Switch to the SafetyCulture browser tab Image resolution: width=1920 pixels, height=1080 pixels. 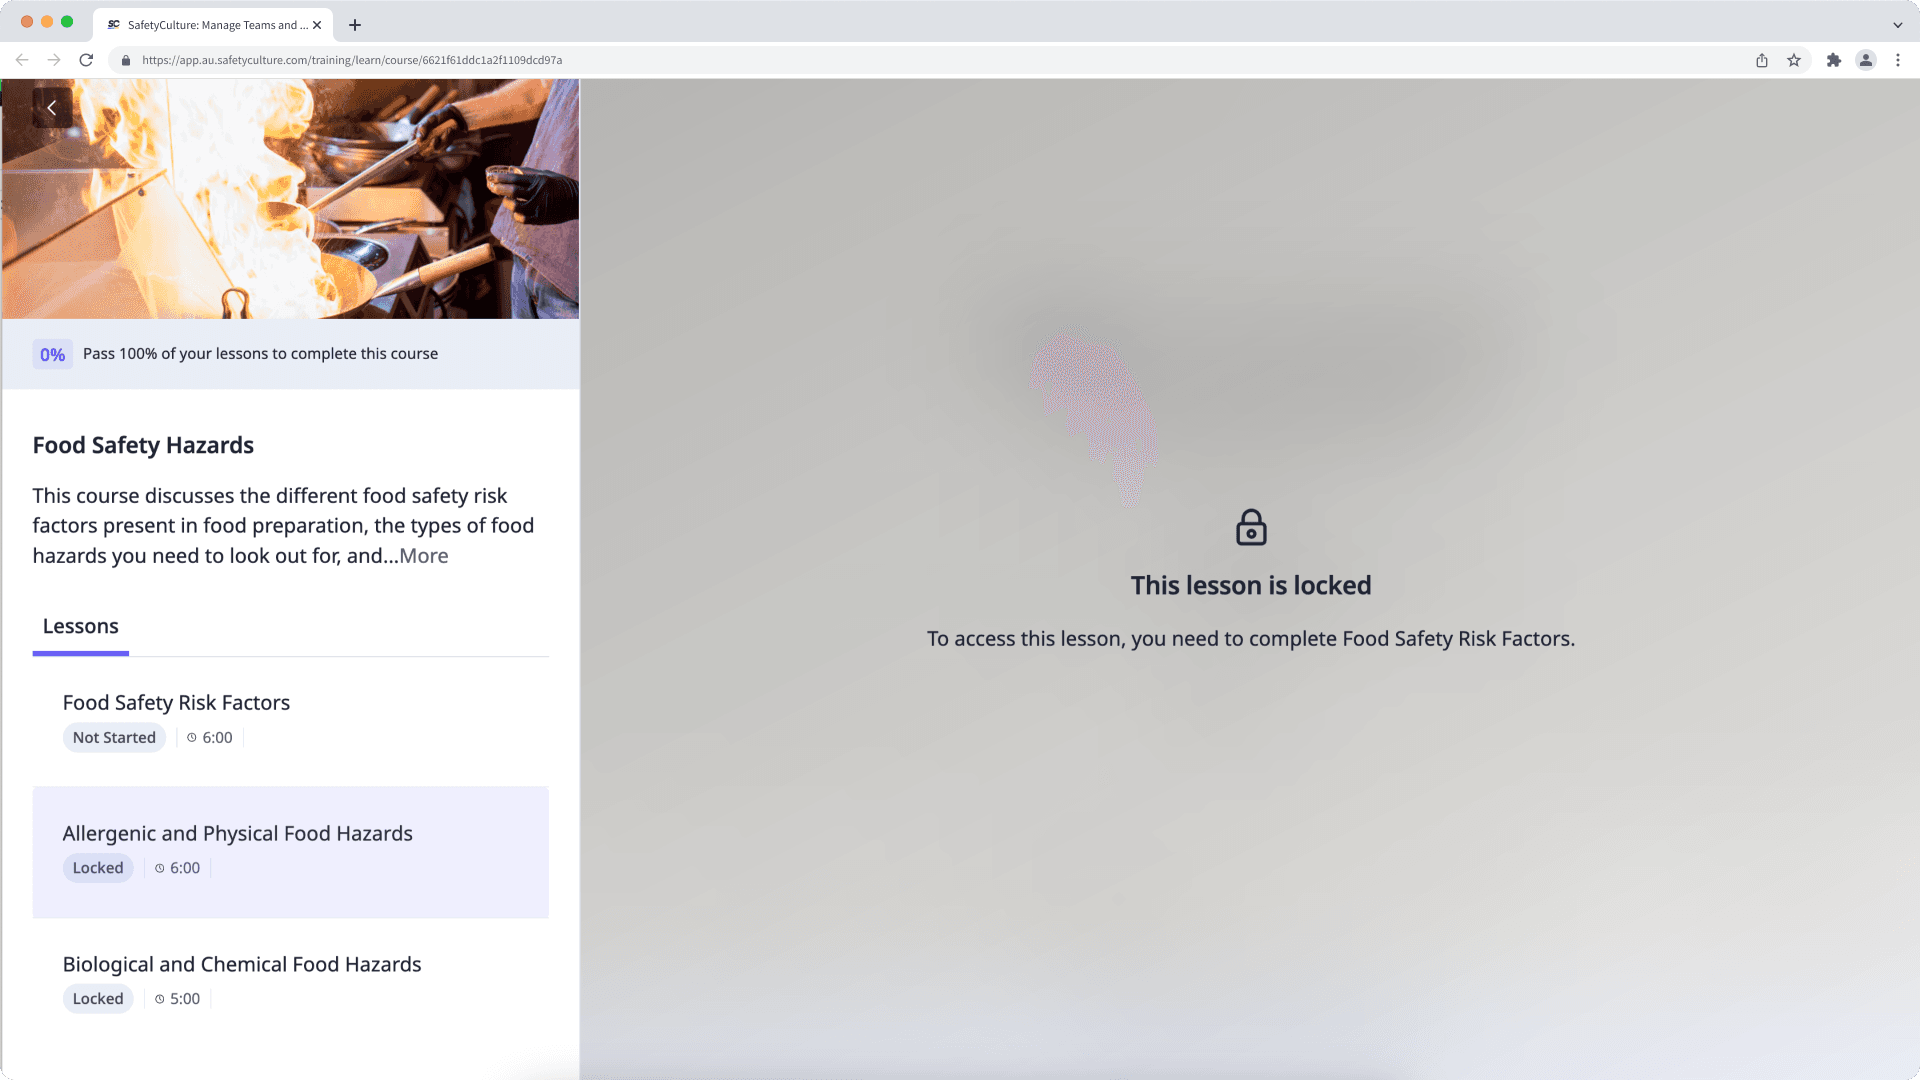pyautogui.click(x=210, y=25)
